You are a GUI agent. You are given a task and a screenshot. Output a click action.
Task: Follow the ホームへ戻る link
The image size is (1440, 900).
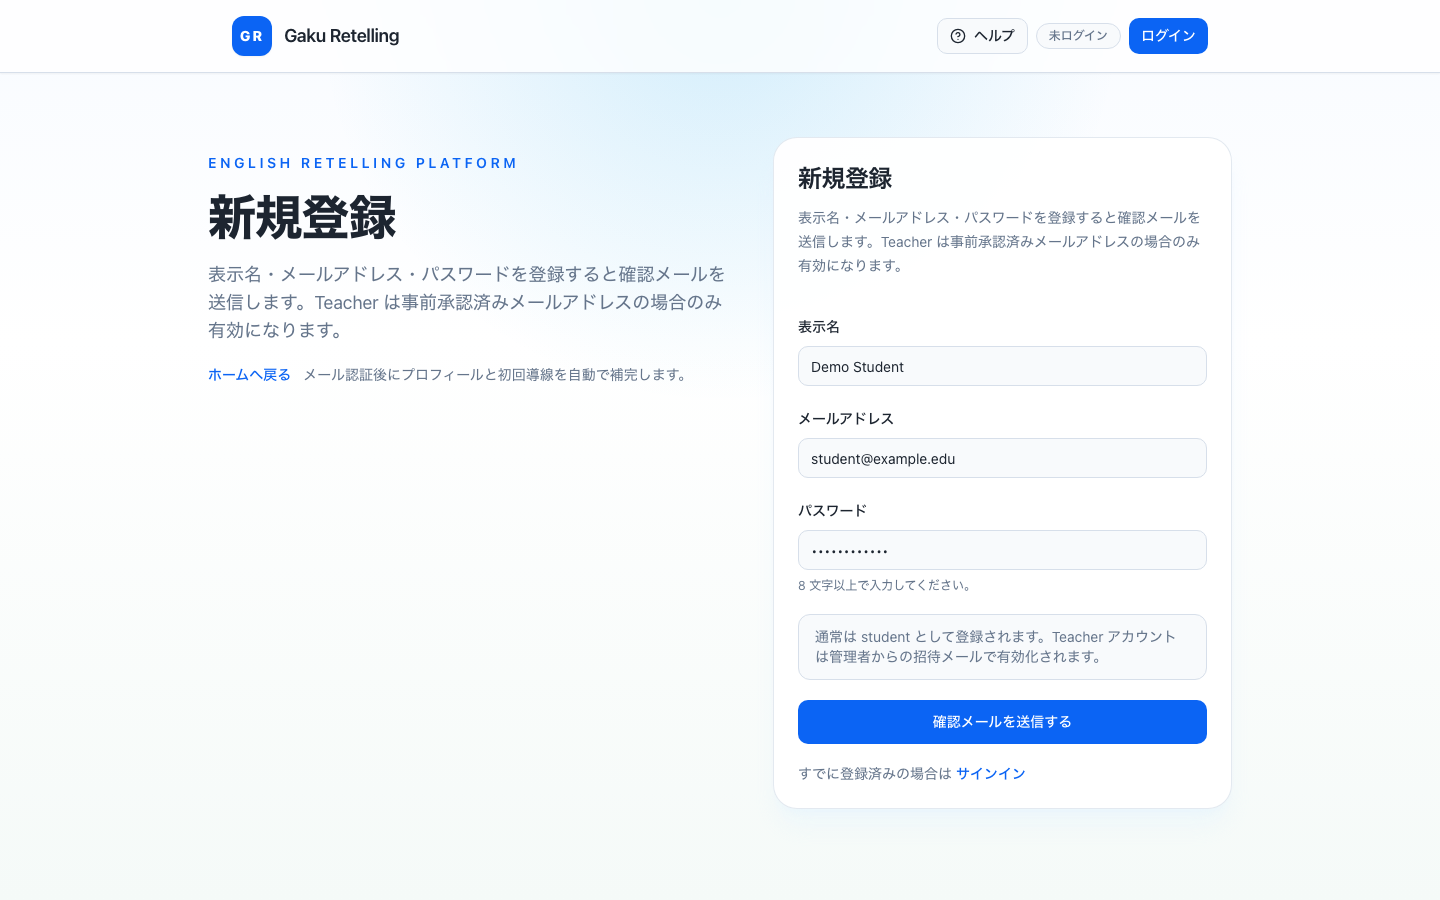249,375
